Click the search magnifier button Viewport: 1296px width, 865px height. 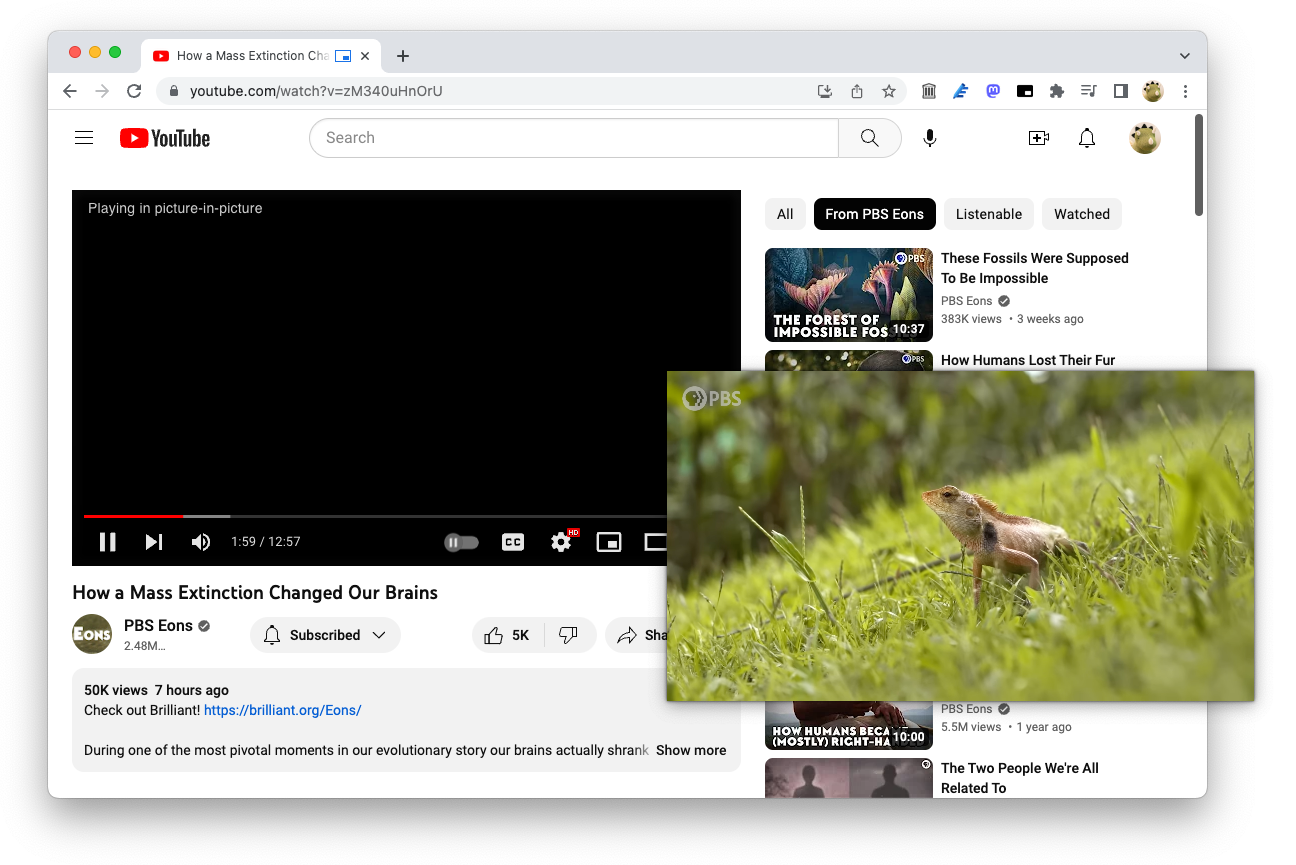(870, 138)
